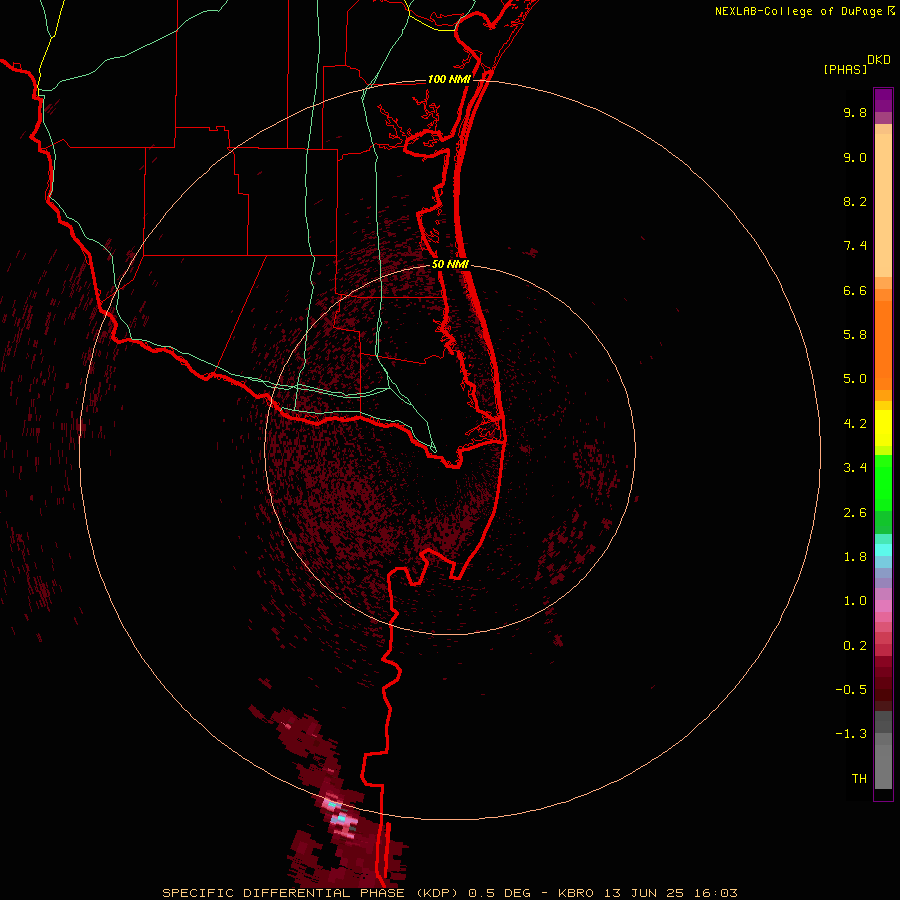
Task: Click the 0.2 value on the color scale
Action: 855,646
